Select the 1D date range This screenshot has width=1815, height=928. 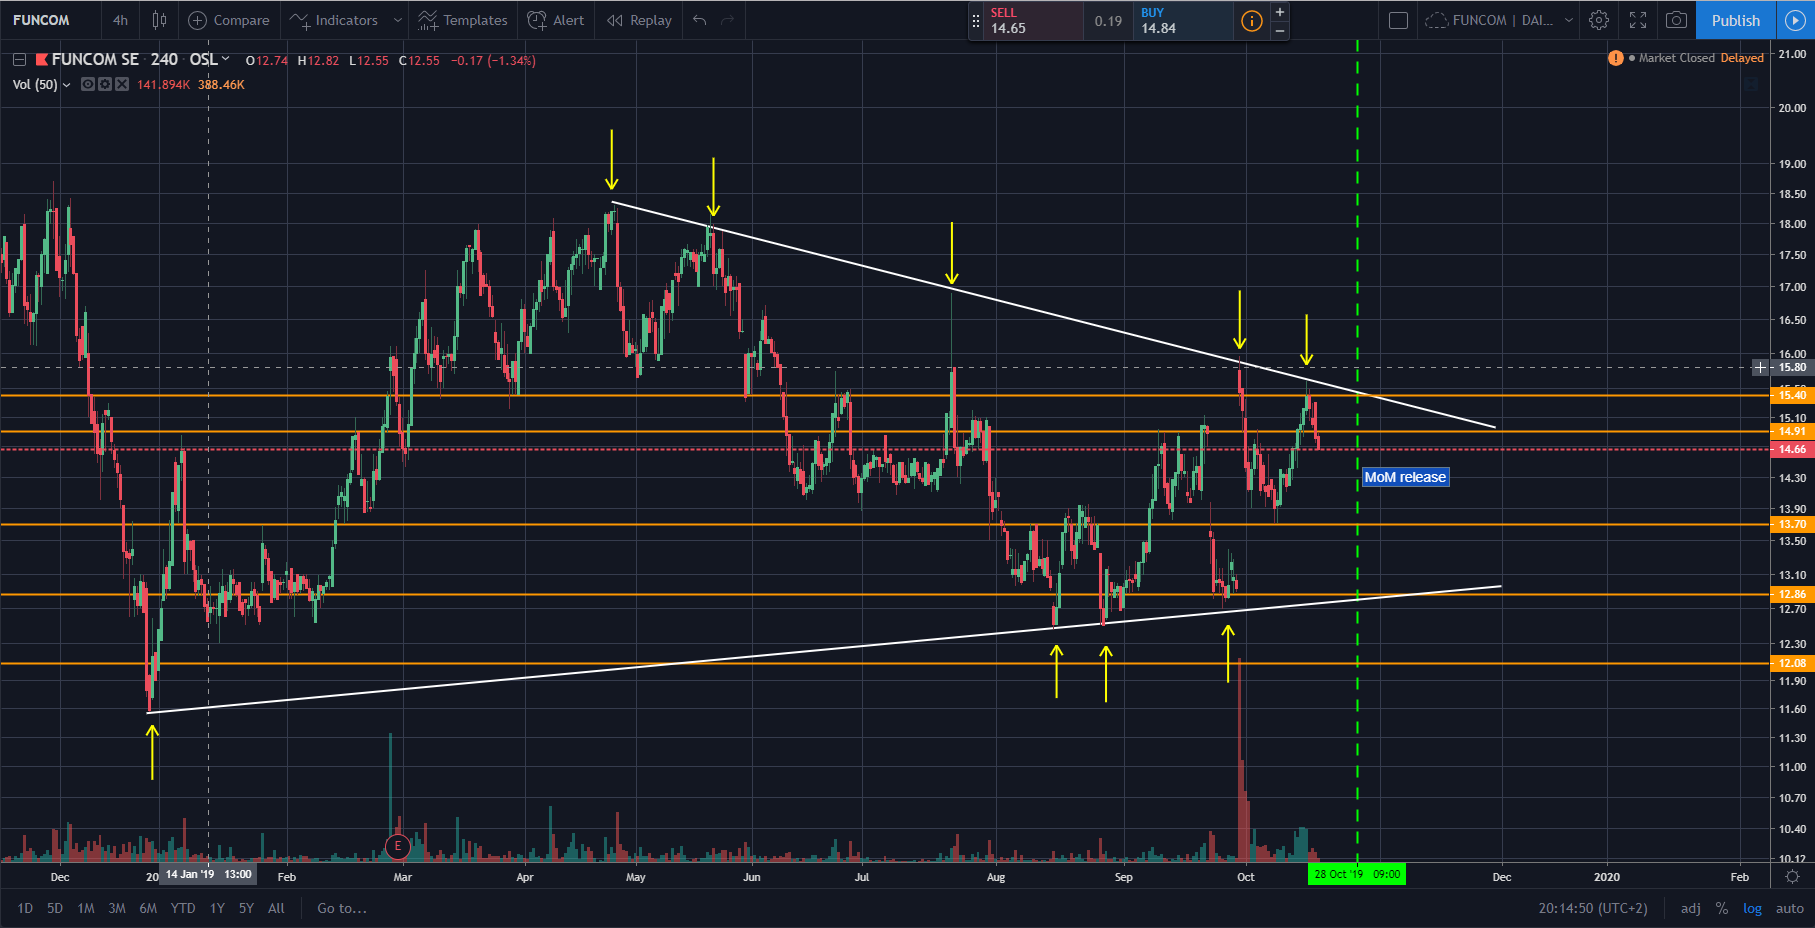point(25,908)
